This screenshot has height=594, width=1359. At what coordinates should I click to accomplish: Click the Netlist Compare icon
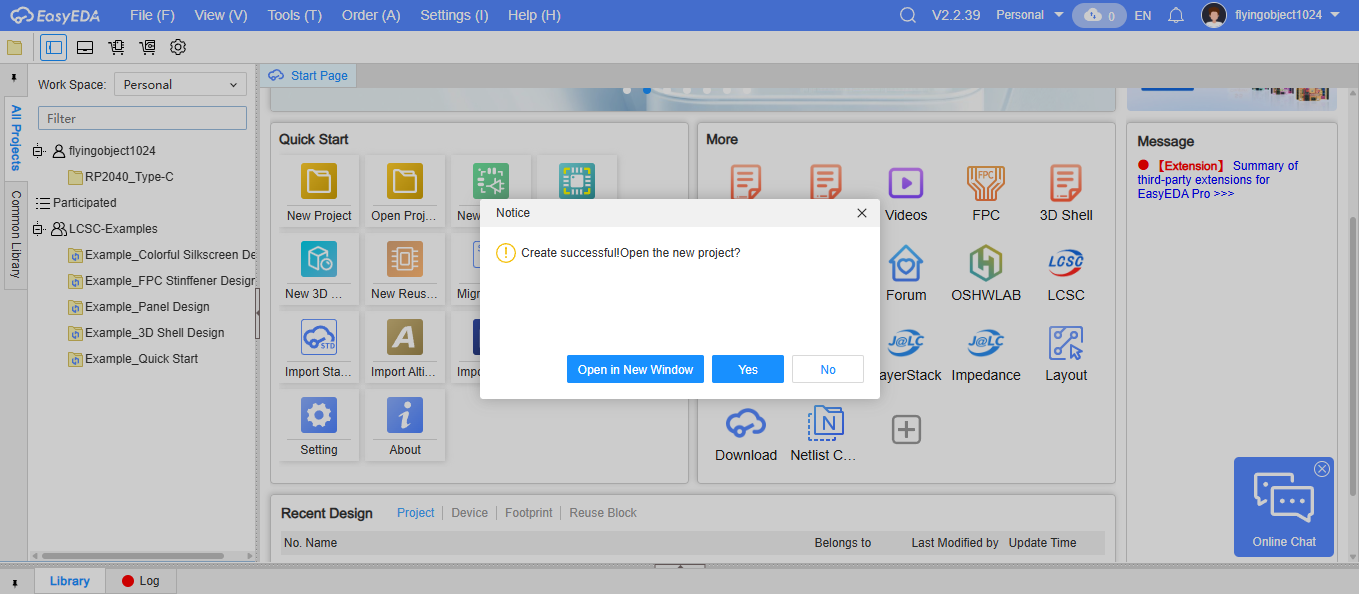pyautogui.click(x=825, y=425)
